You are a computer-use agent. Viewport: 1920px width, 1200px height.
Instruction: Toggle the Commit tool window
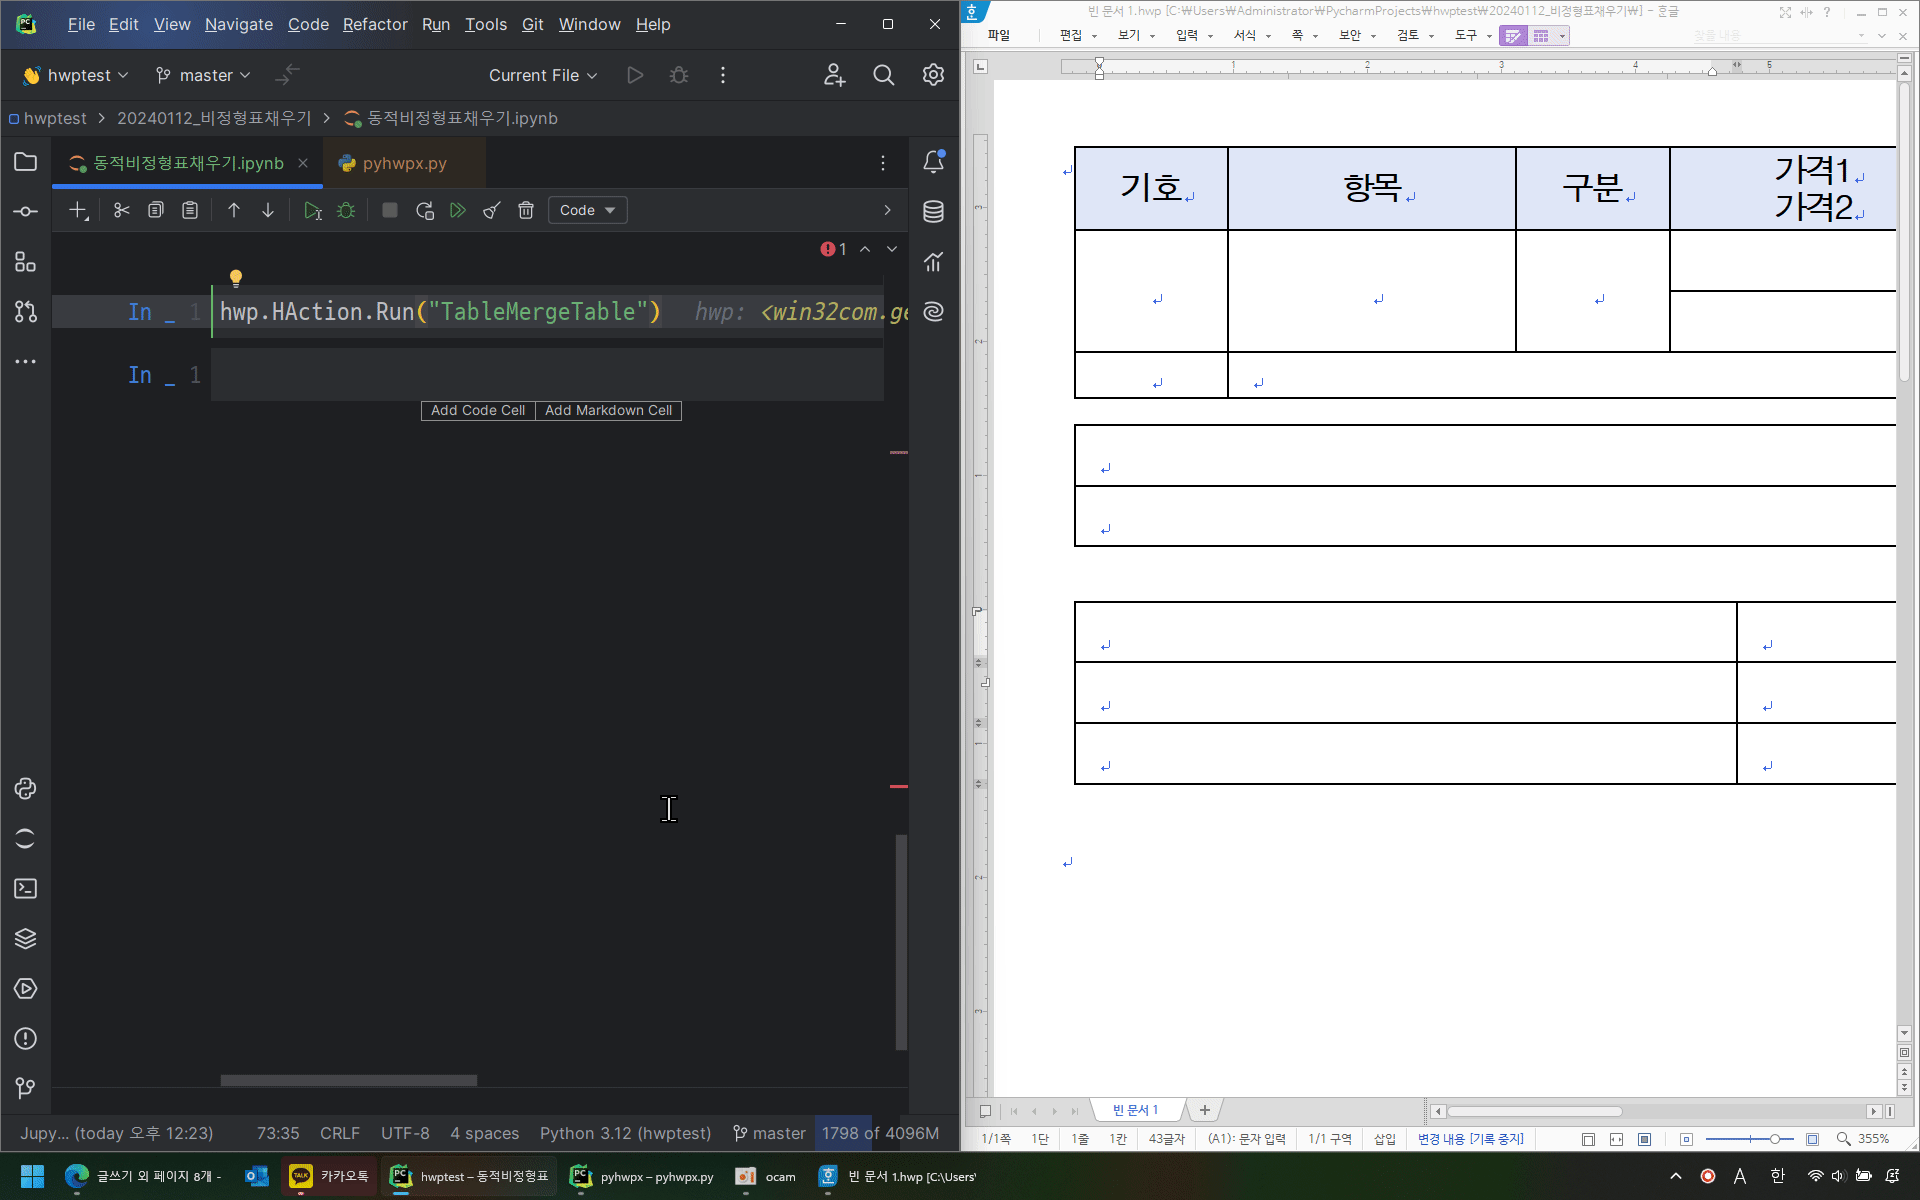[26, 211]
